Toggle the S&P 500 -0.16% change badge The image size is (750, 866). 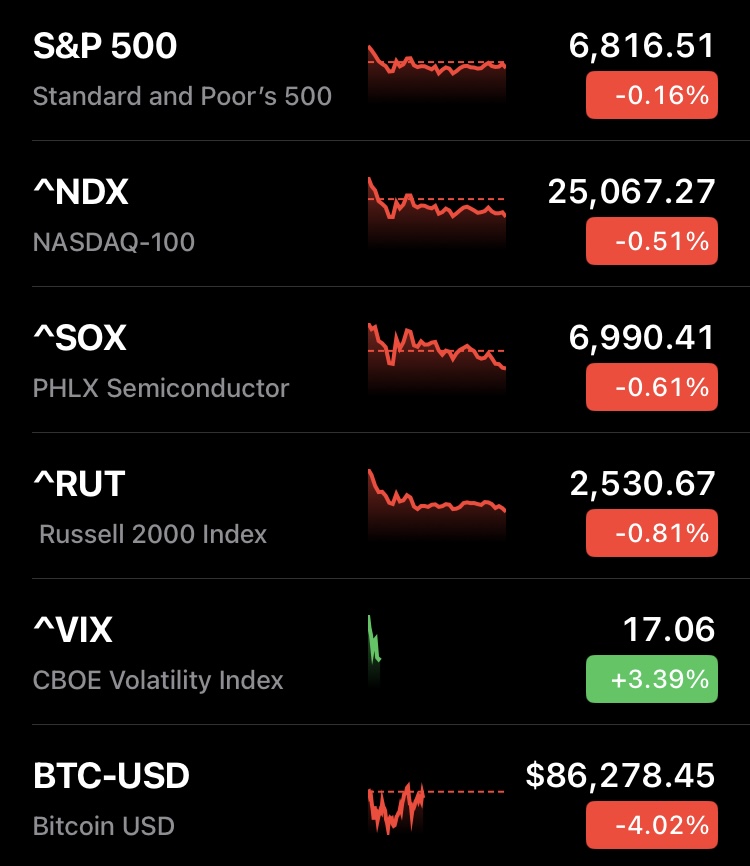coord(651,96)
